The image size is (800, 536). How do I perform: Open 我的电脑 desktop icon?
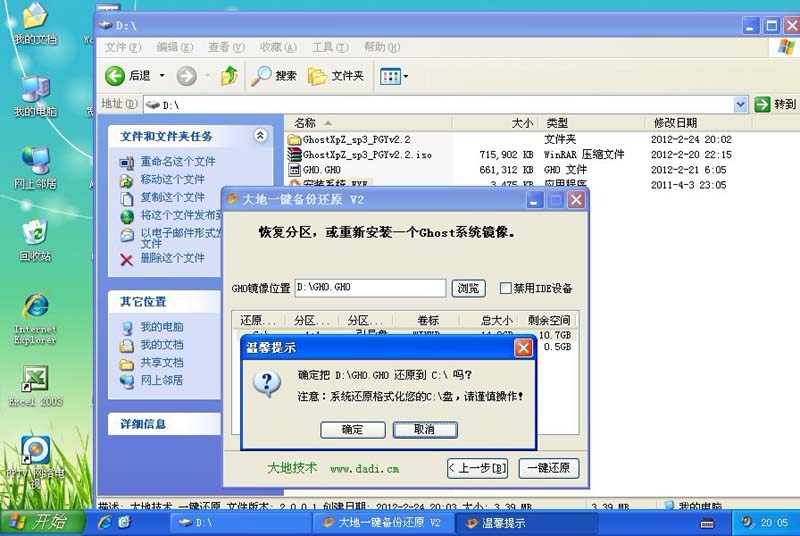(35, 96)
